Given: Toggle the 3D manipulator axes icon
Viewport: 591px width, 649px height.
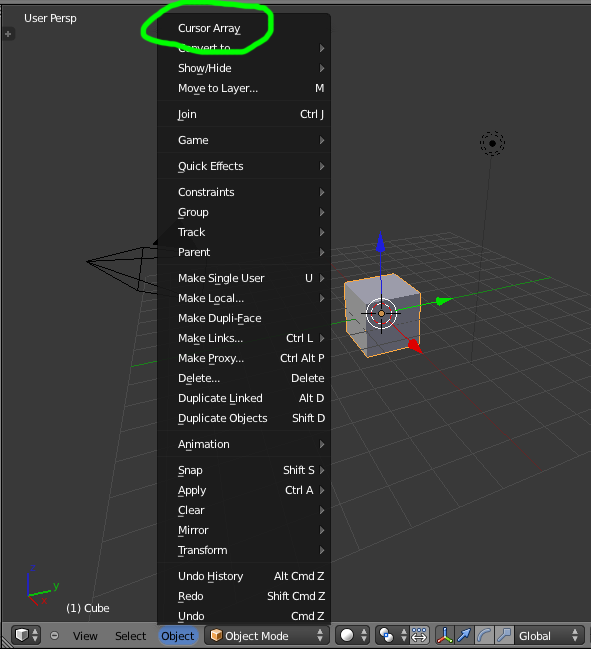Looking at the screenshot, I should (x=444, y=635).
